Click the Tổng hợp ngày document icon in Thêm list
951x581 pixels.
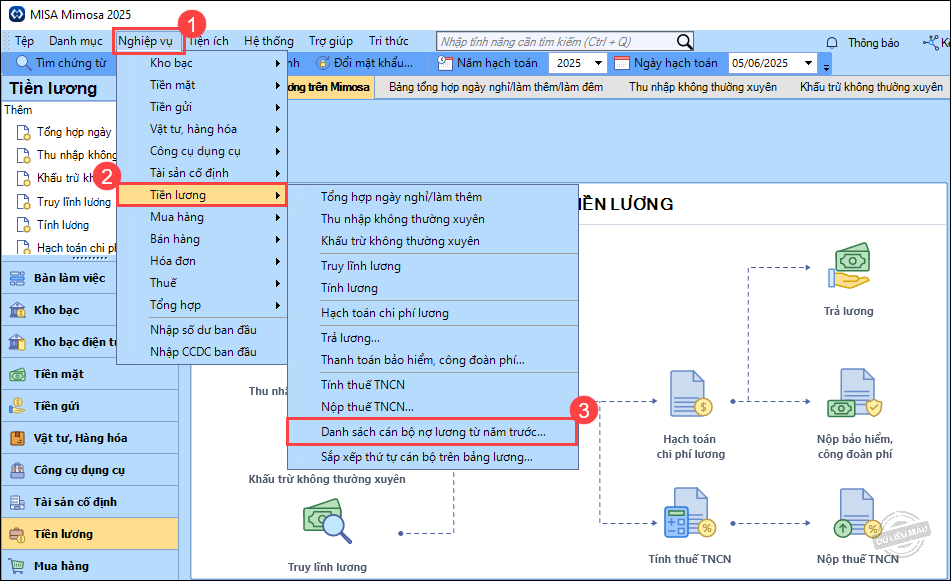23,133
